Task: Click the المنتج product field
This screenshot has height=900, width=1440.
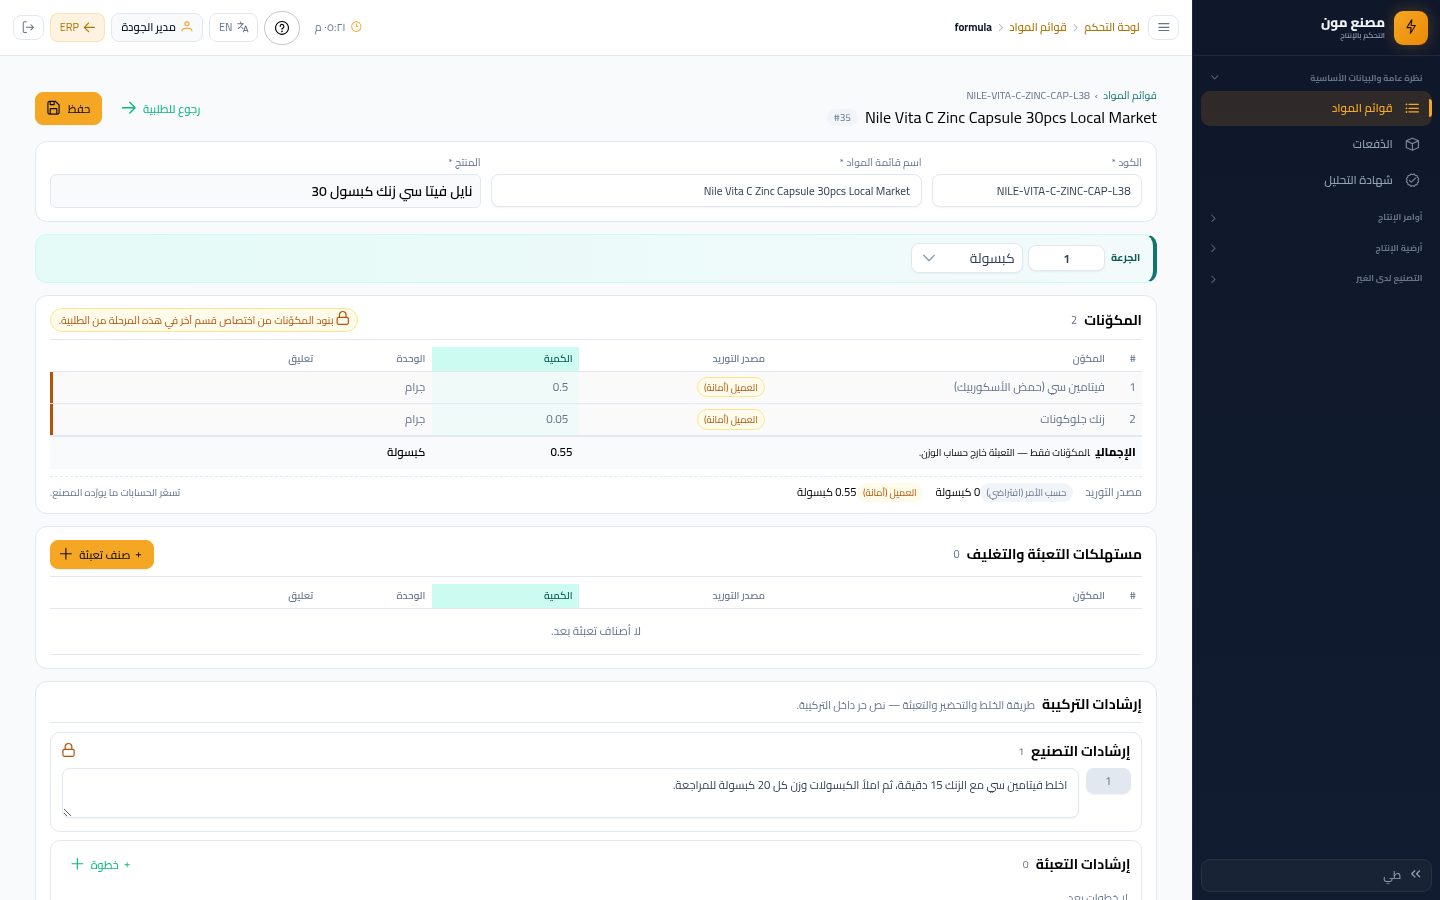Action: [265, 191]
